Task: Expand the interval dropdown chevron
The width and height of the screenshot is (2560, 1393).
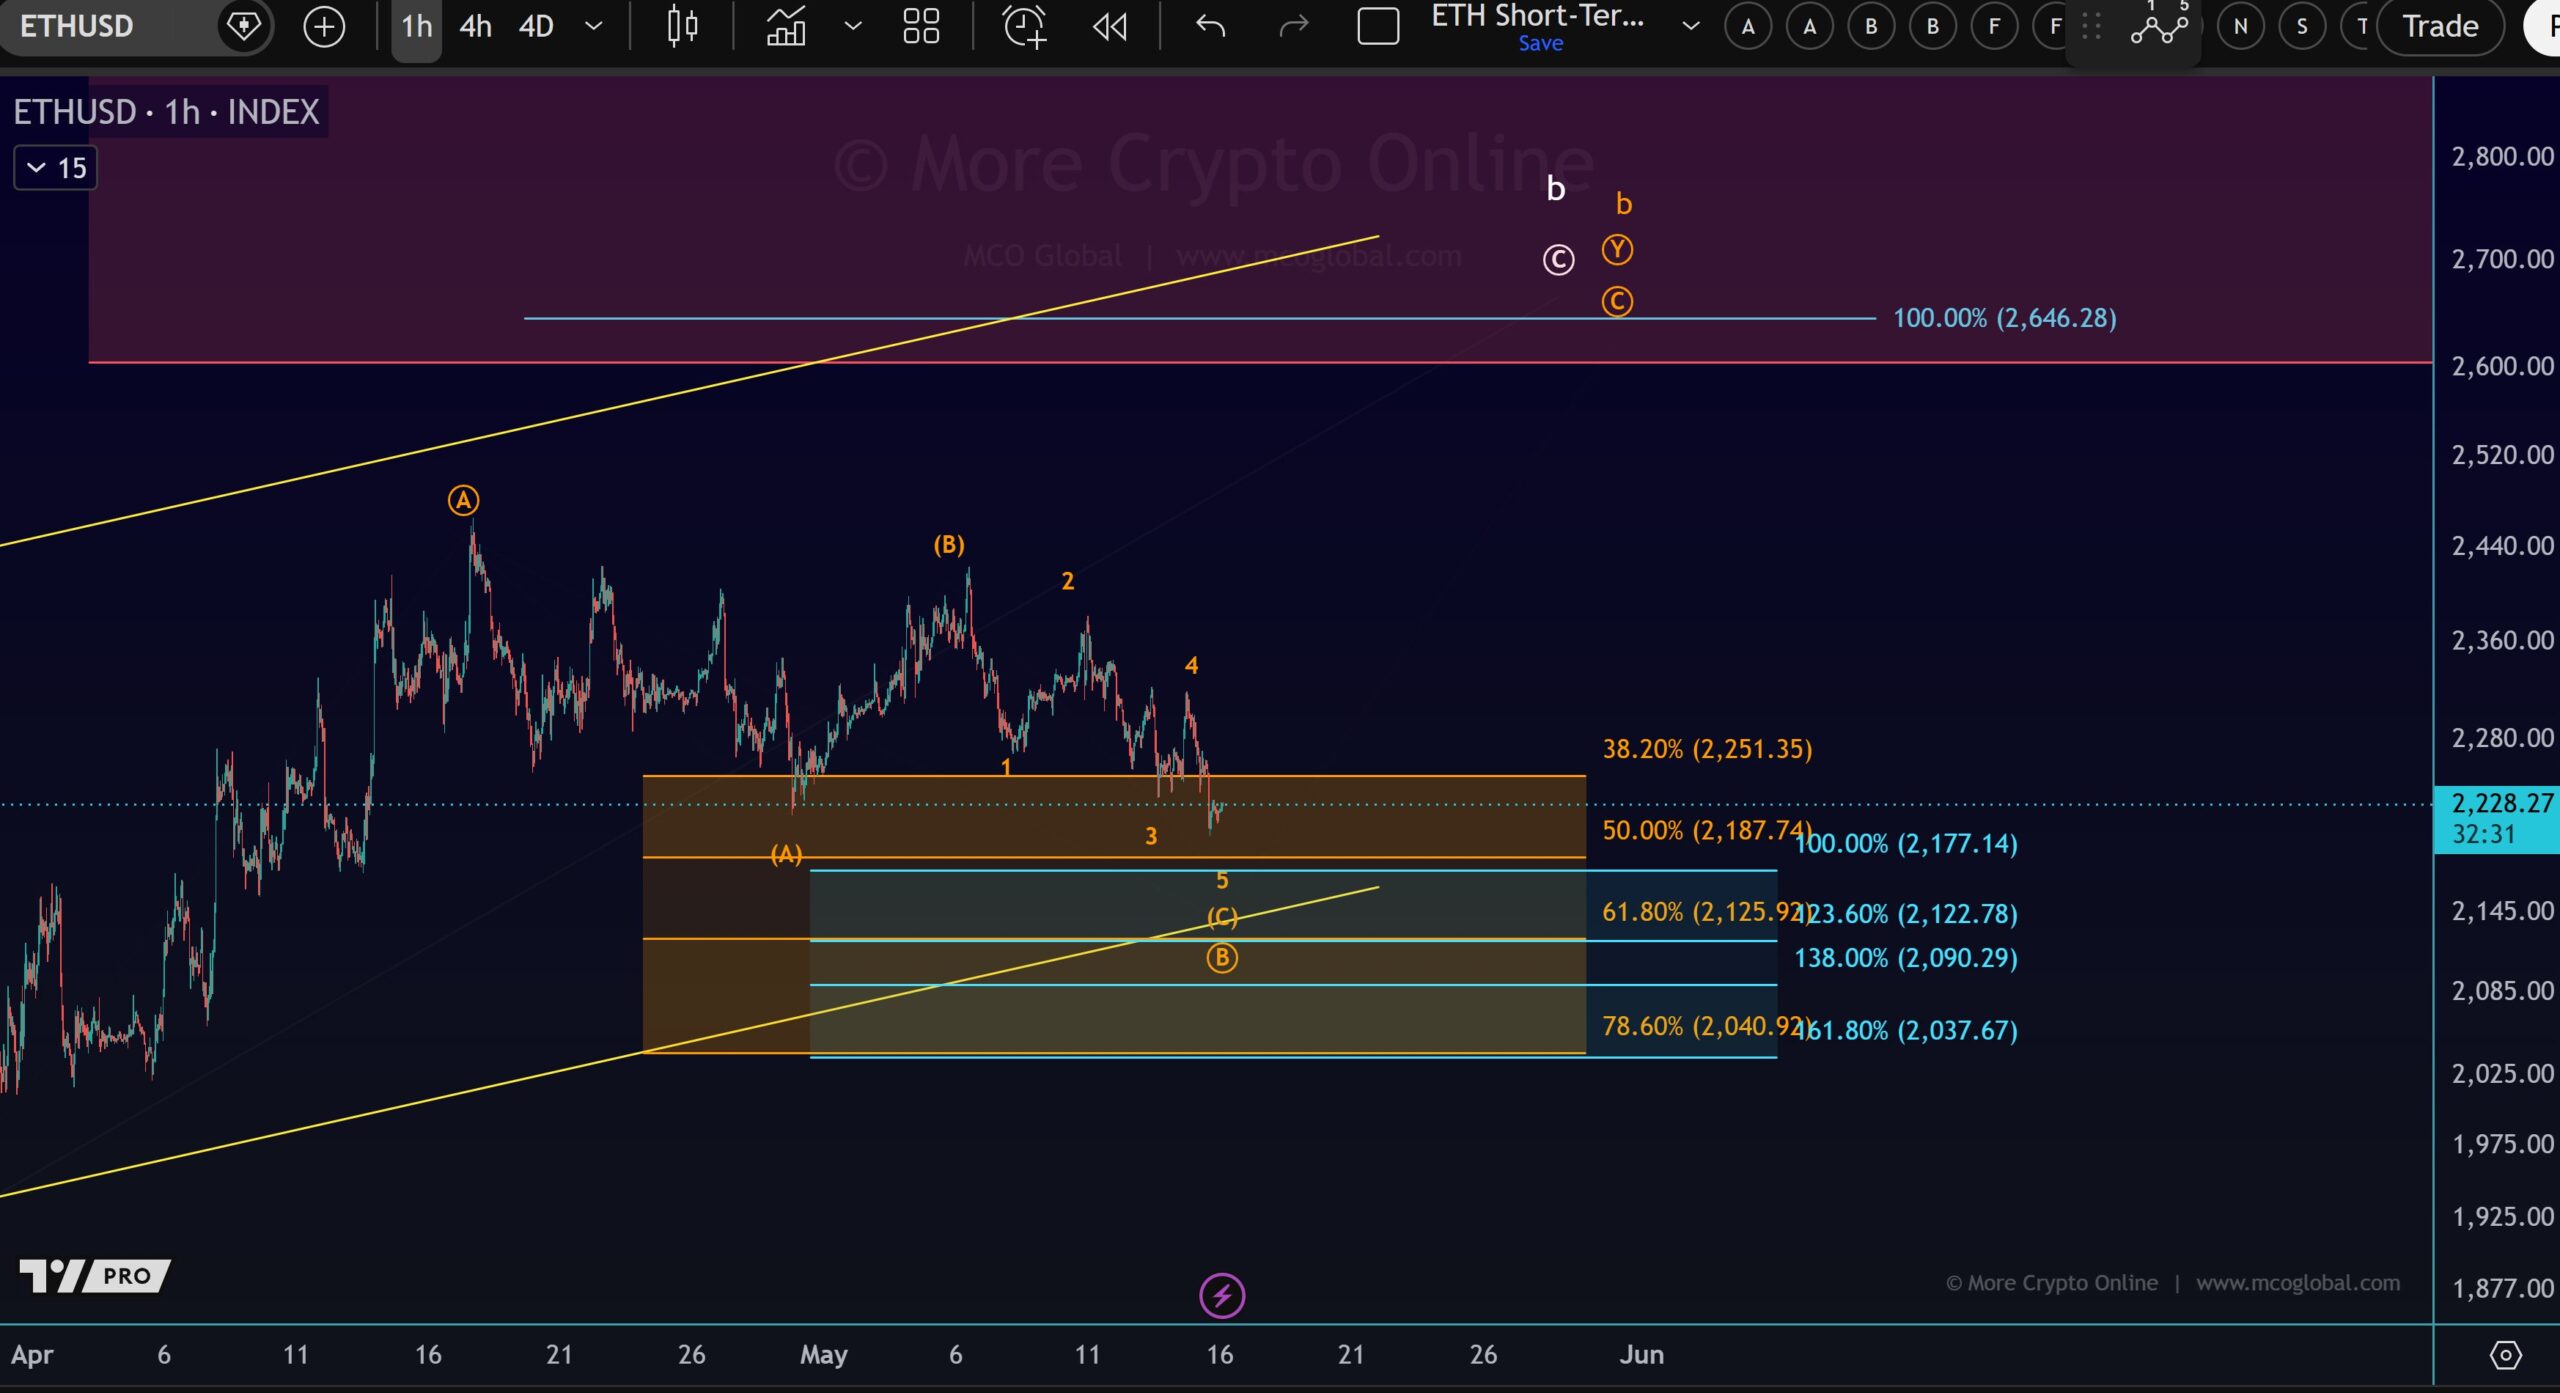Action: click(x=593, y=27)
